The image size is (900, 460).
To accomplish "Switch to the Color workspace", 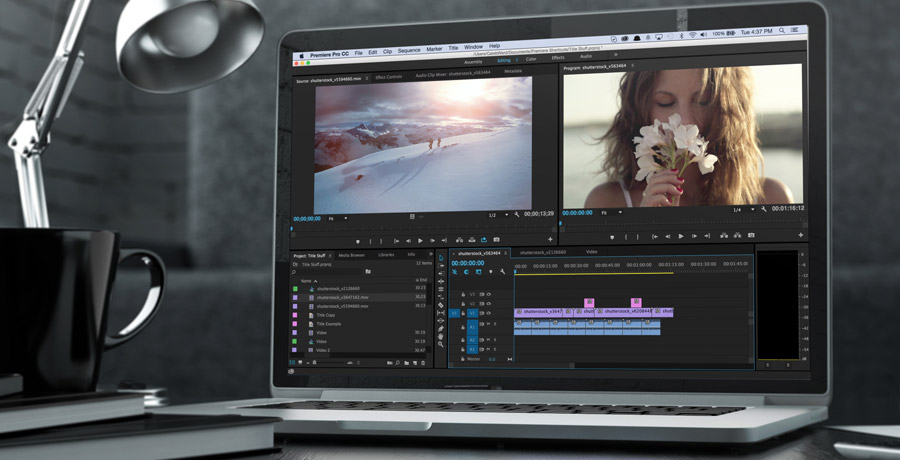I will click(x=531, y=57).
